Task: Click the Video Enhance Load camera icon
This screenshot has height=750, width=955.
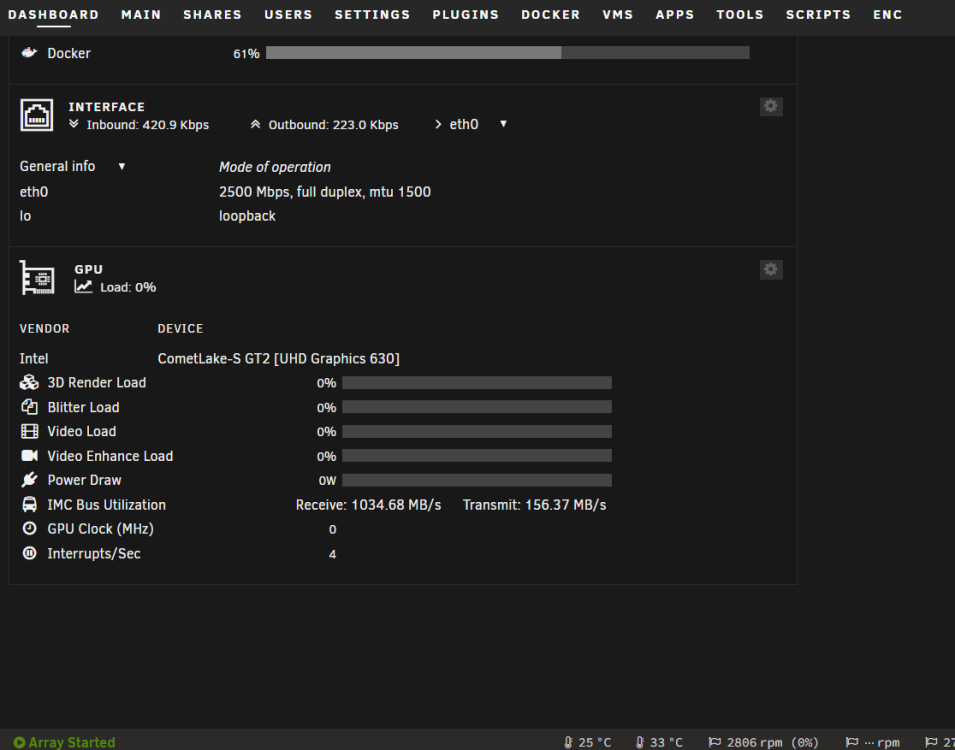Action: 29,456
